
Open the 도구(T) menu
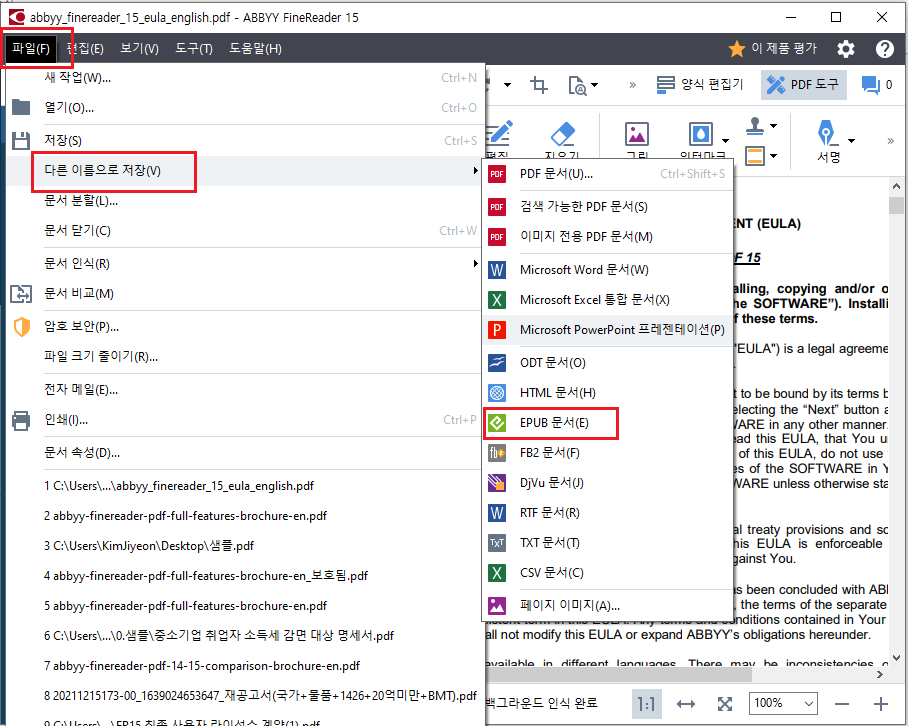tap(194, 49)
